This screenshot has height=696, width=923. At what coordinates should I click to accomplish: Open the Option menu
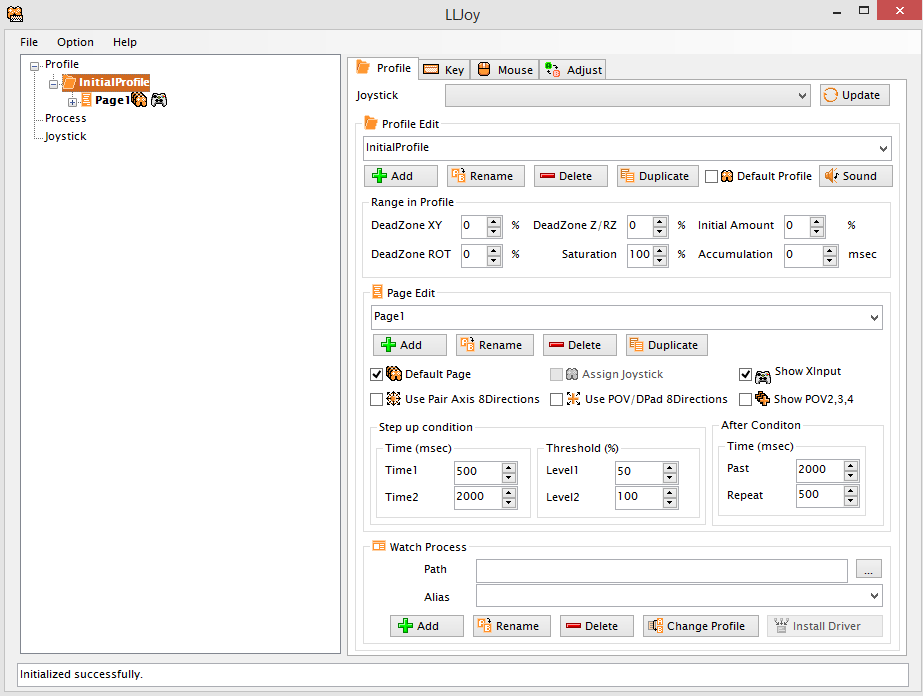pos(75,42)
